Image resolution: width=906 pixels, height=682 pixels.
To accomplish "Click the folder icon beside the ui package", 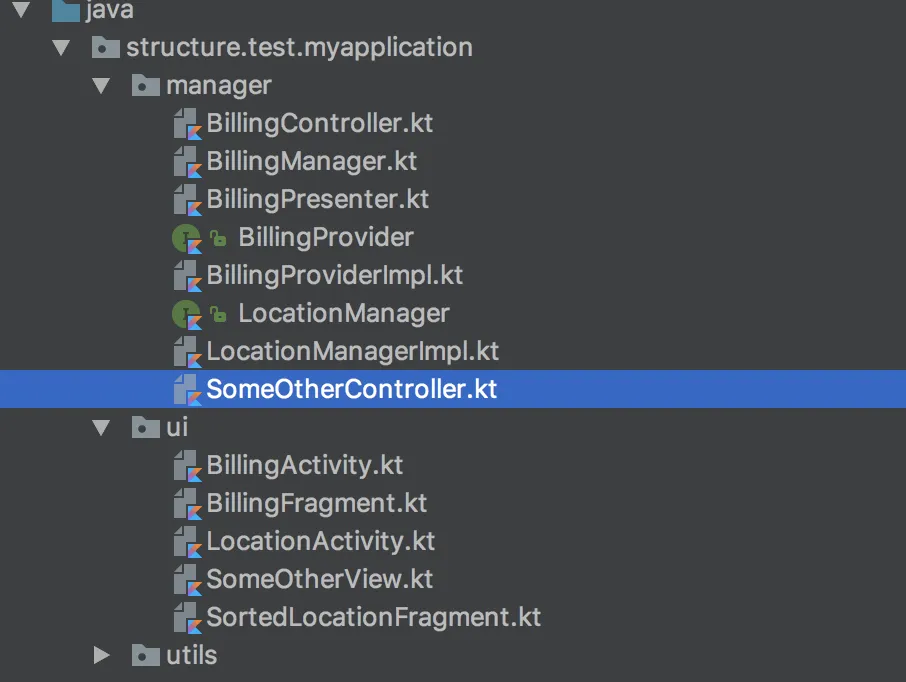I will (146, 427).
